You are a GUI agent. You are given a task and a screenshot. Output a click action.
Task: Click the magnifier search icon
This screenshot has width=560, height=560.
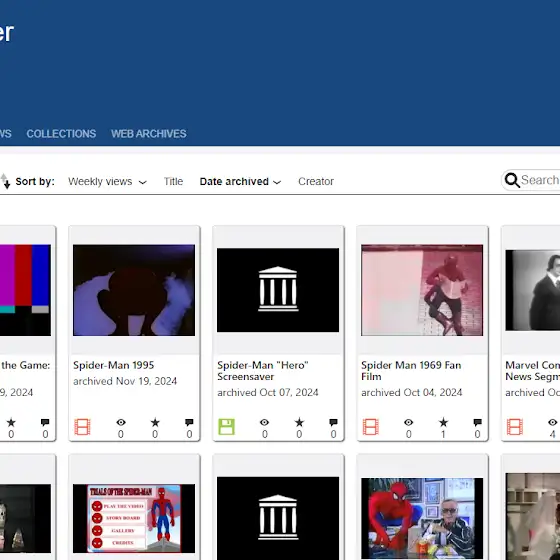[x=512, y=180]
